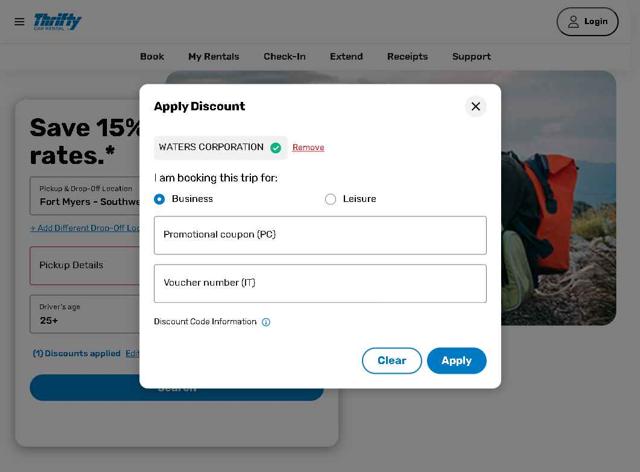Click the Promotional coupon (PC) field
The height and width of the screenshot is (472, 640).
(320, 235)
